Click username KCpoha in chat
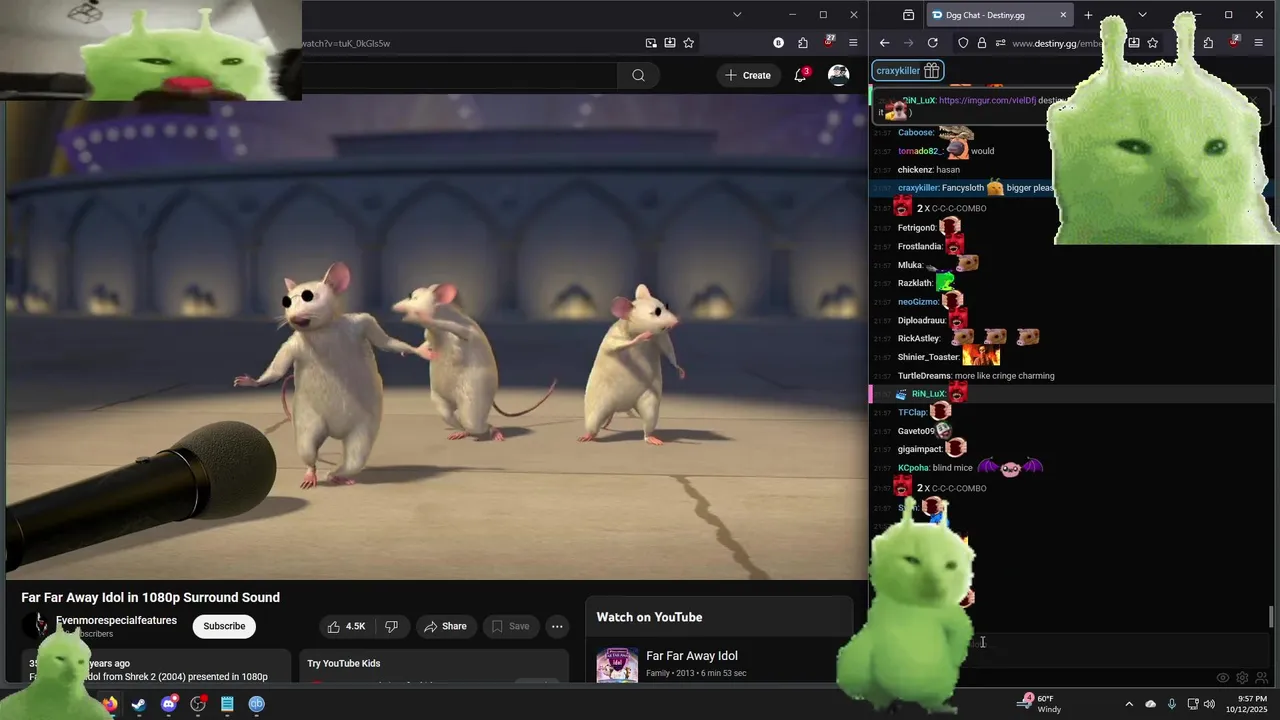Viewport: 1280px width, 720px height. click(913, 468)
